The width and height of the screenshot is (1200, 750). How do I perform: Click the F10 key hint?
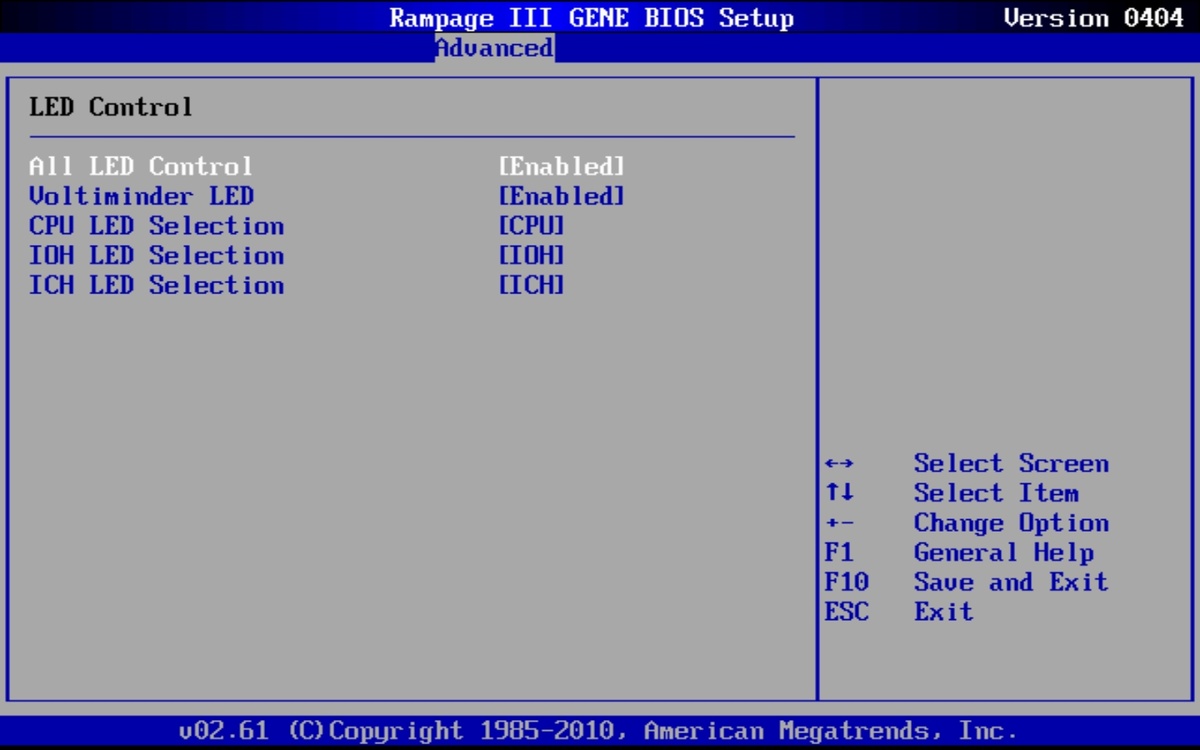tap(846, 582)
